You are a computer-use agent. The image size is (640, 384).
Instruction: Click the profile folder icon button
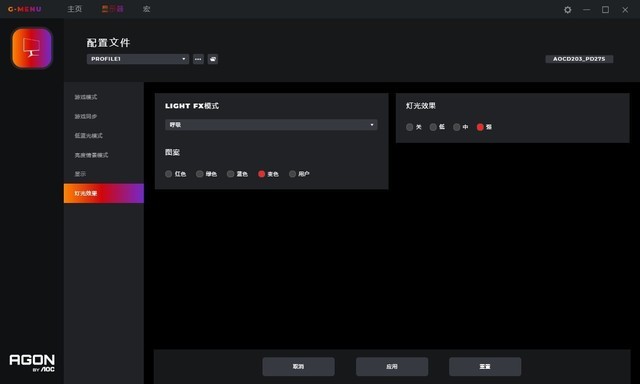(x=213, y=59)
